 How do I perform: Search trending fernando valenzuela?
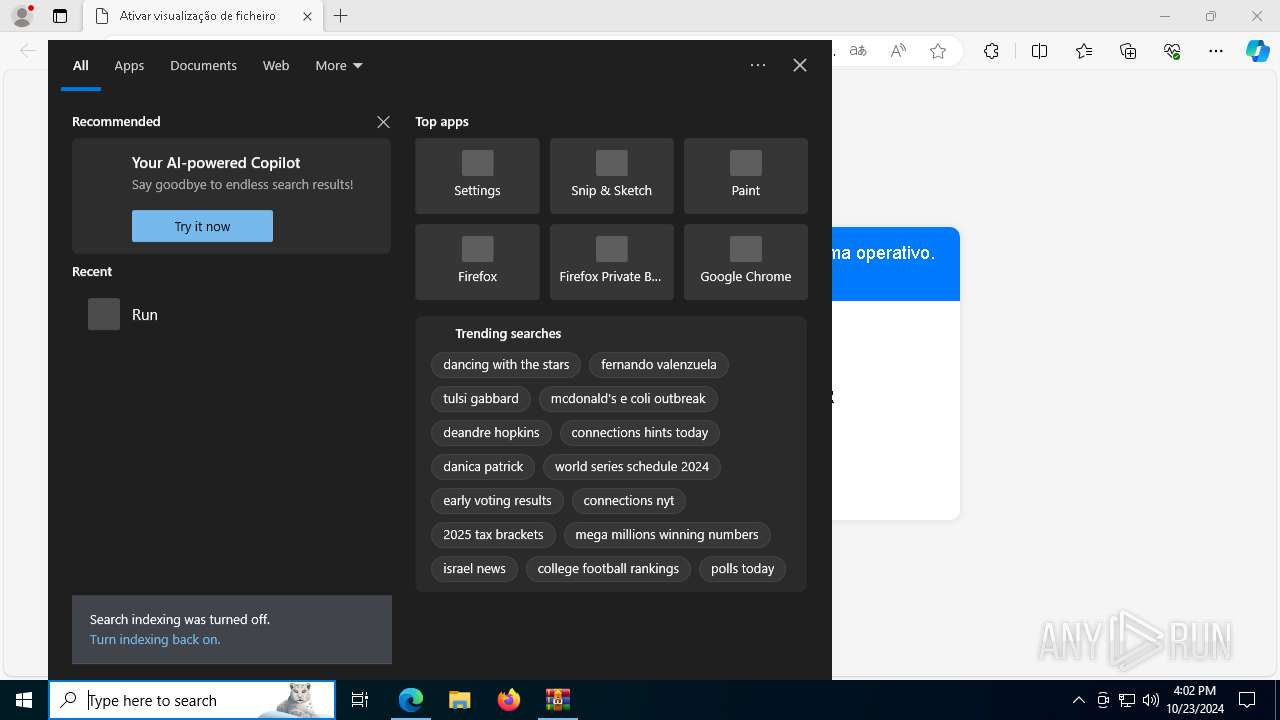coord(659,365)
